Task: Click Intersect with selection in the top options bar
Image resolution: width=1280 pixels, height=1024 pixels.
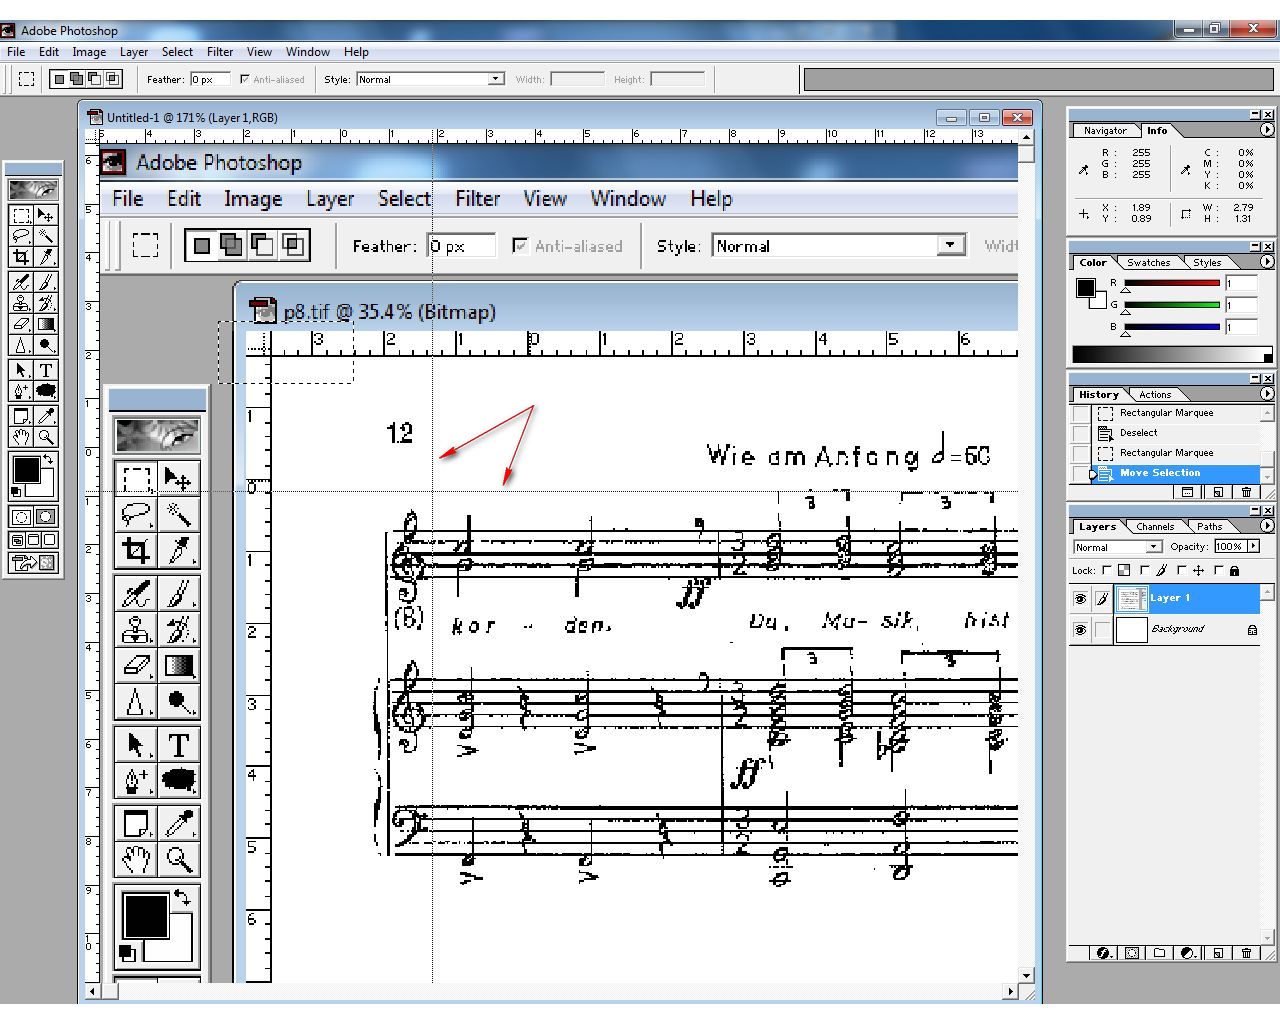Action: pos(113,79)
